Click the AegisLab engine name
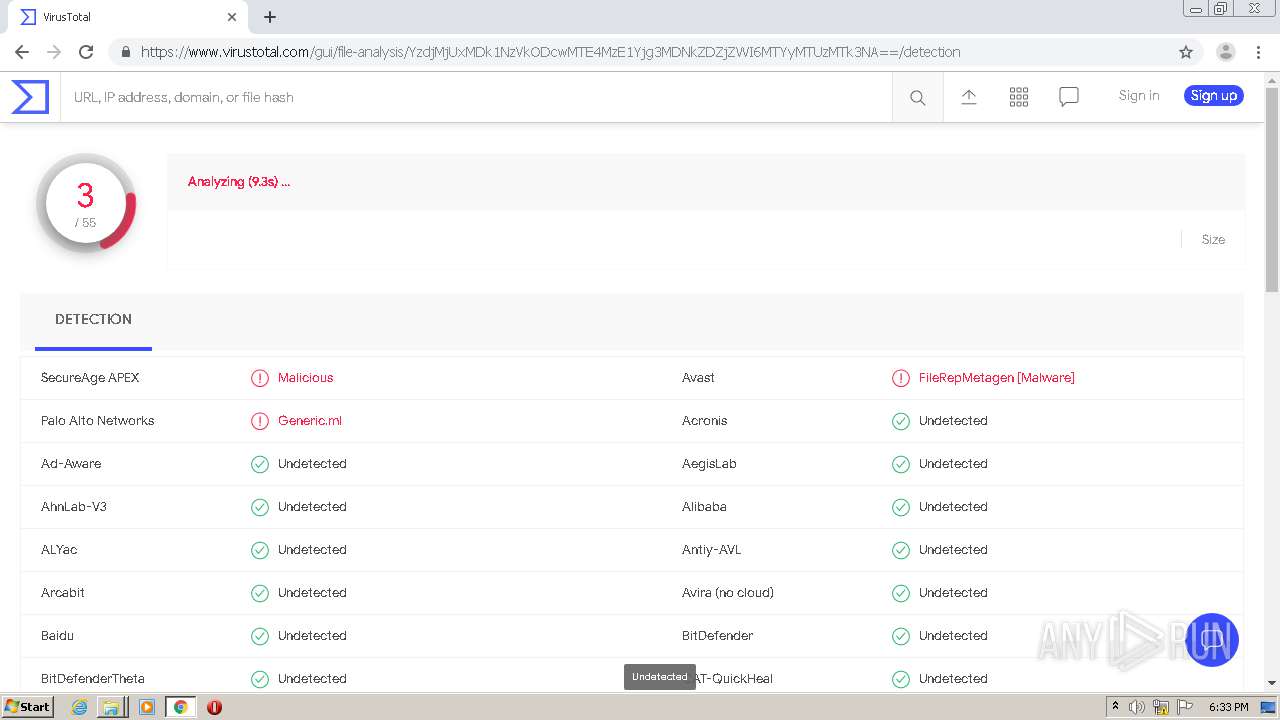Viewport: 1280px width, 720px height. click(709, 464)
